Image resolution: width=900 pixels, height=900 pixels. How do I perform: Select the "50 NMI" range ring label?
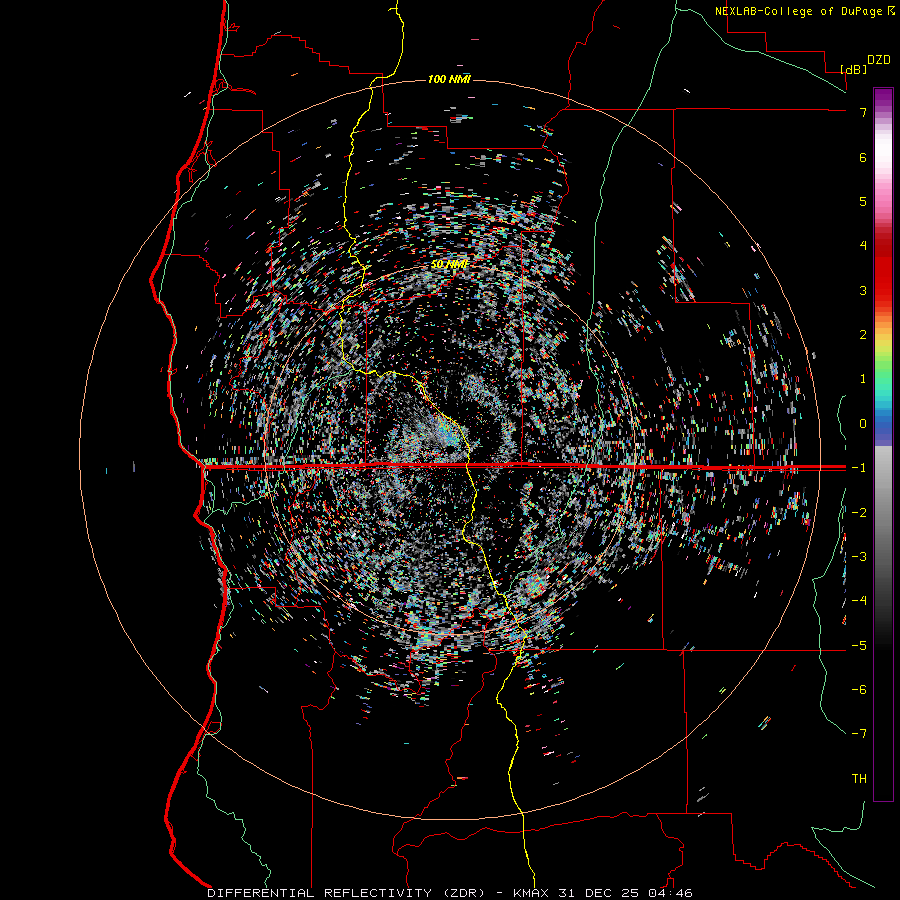(449, 264)
